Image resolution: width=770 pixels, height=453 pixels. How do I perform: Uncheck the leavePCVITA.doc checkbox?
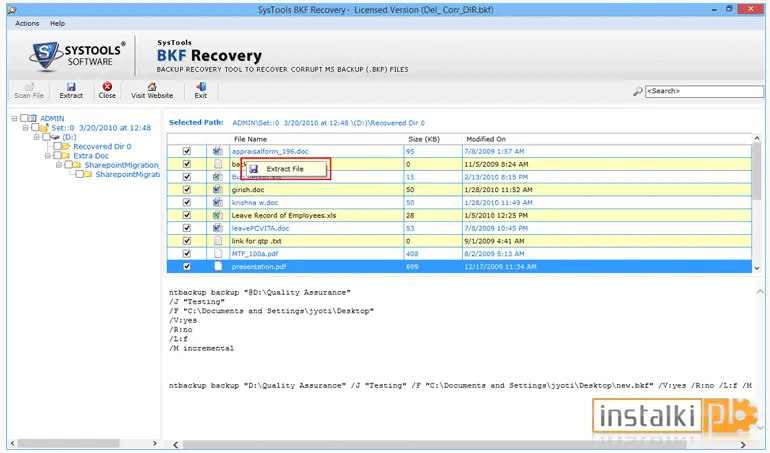click(x=187, y=228)
